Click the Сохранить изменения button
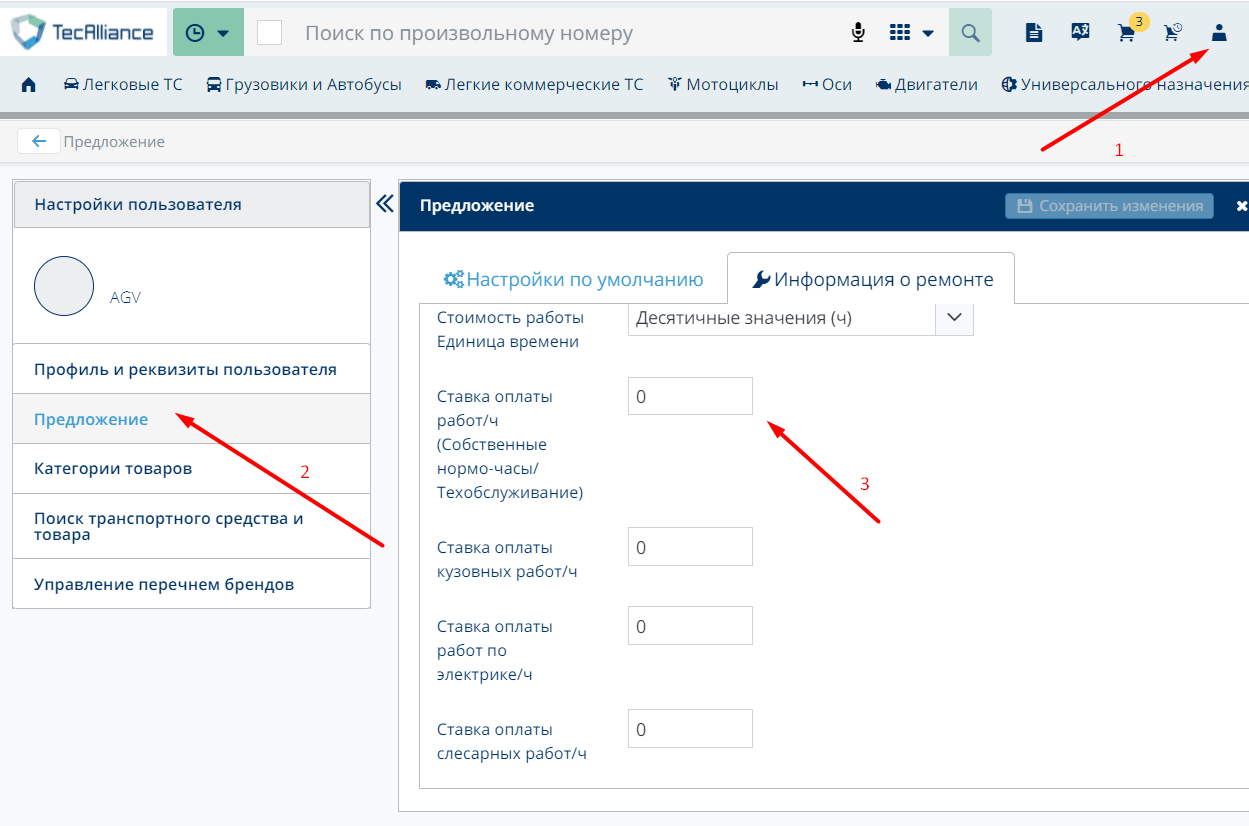The width and height of the screenshot is (1249, 826). pos(1109,206)
